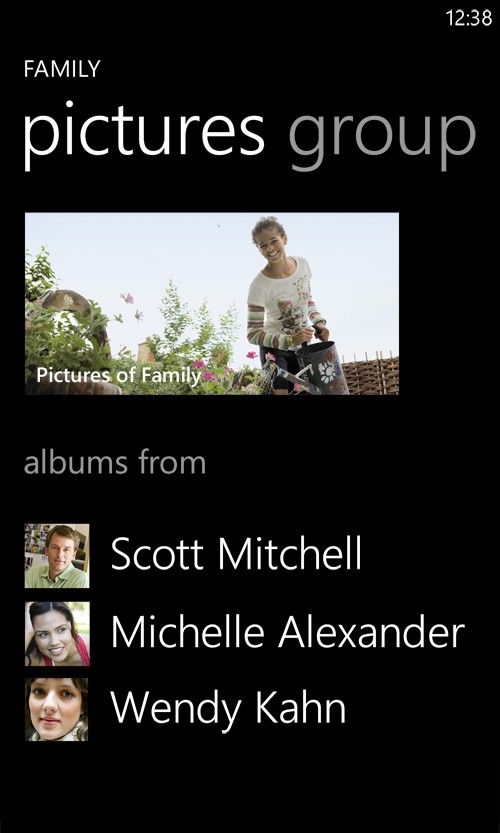Tap Wendy Kahn's face thumbnail

(57, 709)
